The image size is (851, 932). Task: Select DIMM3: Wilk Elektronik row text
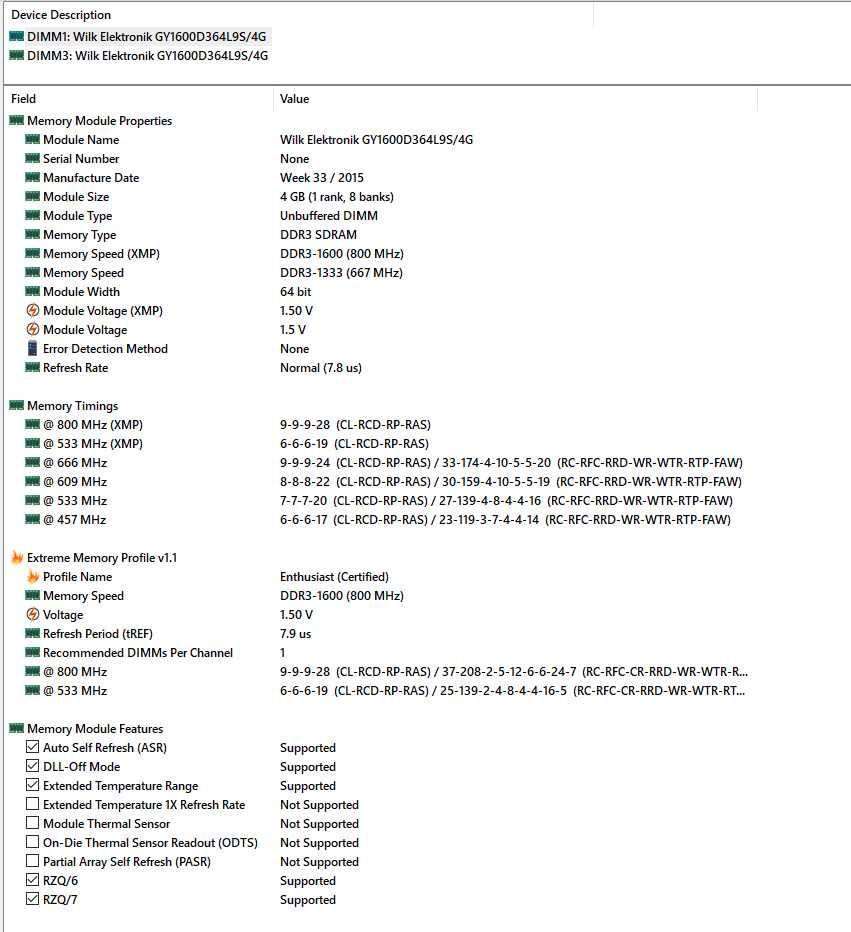147,56
